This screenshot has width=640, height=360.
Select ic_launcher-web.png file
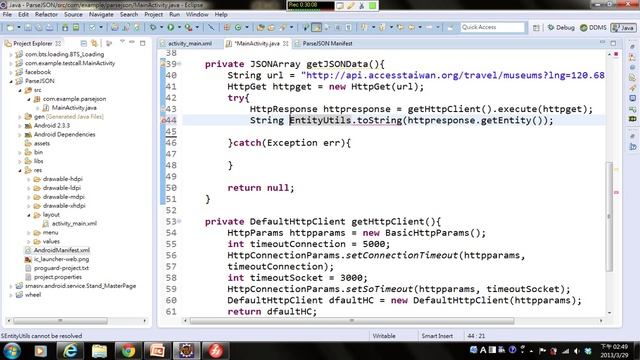click(61, 259)
